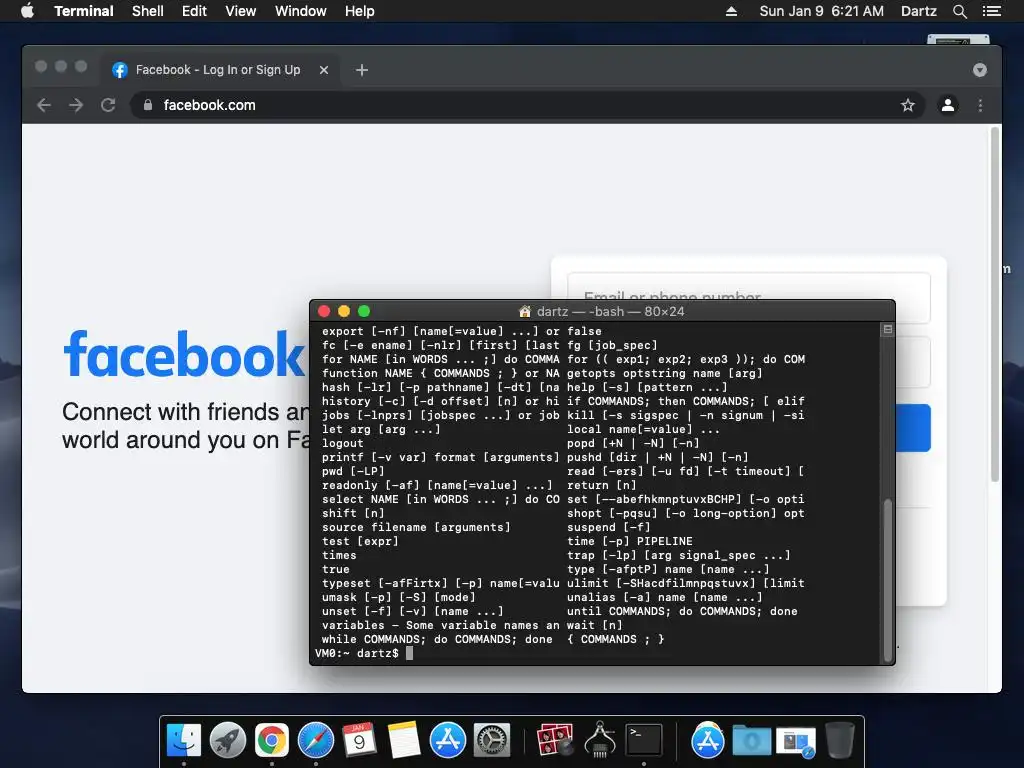The image size is (1024, 768).
Task: Click 'time [-p] PIPELINE' in Terminal
Action: coord(630,541)
